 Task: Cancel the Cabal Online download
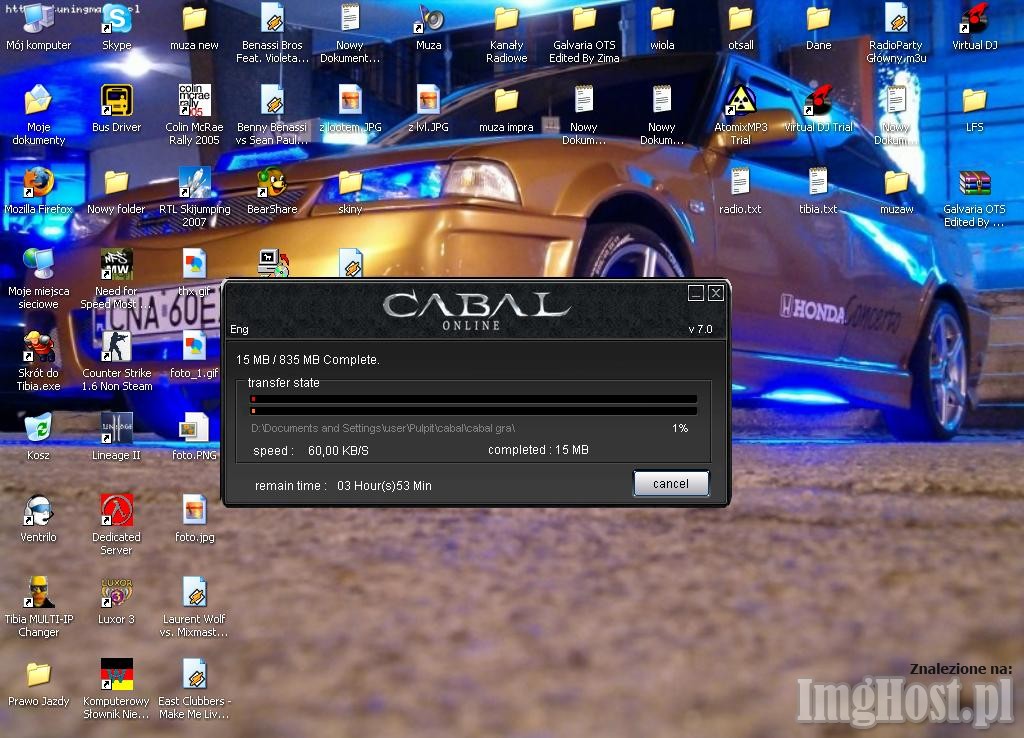pos(671,484)
